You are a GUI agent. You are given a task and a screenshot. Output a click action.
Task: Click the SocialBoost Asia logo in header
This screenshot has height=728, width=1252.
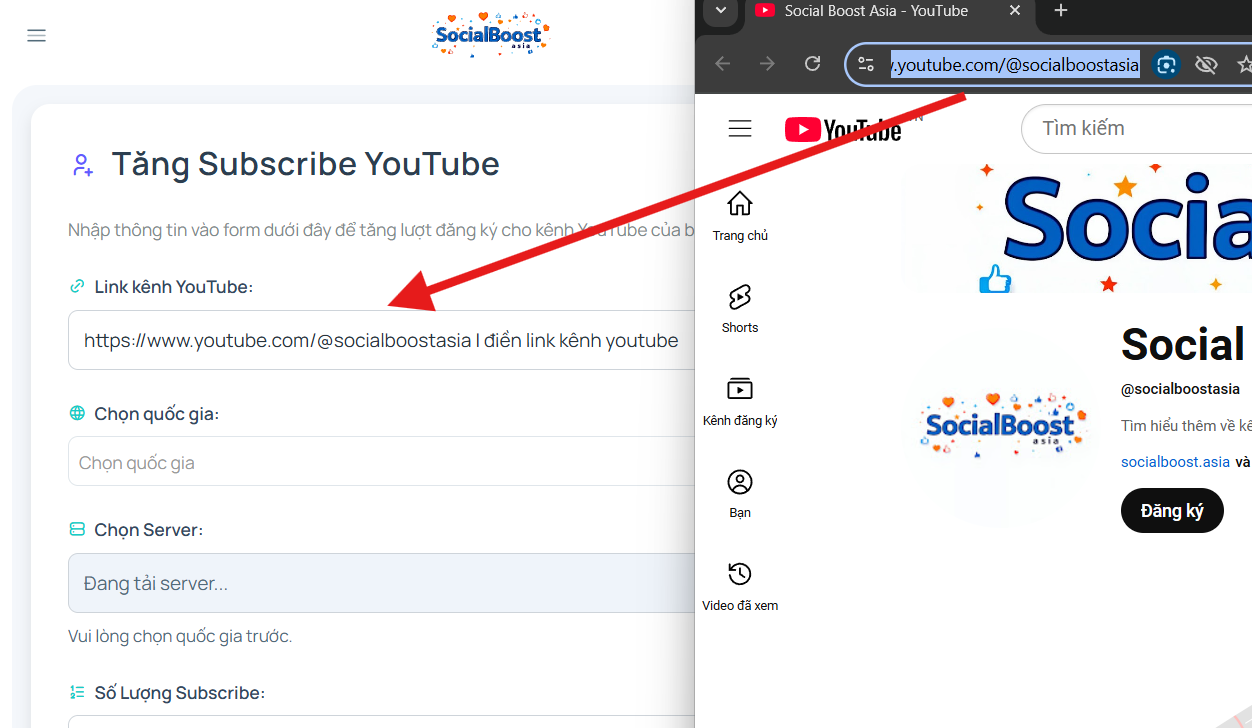pyautogui.click(x=491, y=35)
